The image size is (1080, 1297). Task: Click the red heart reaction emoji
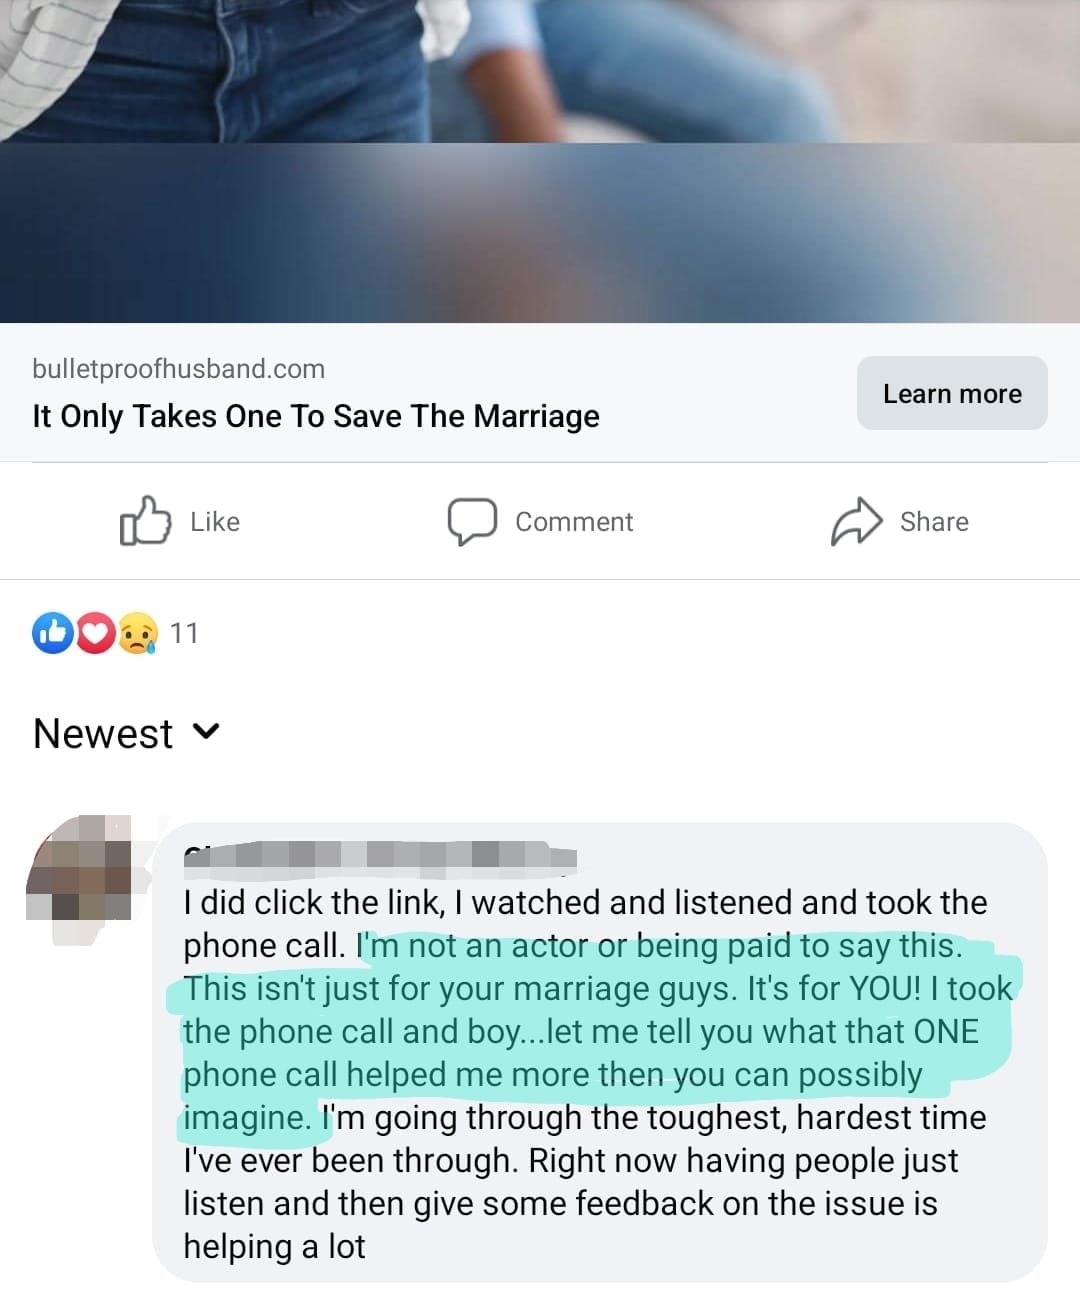(95, 633)
